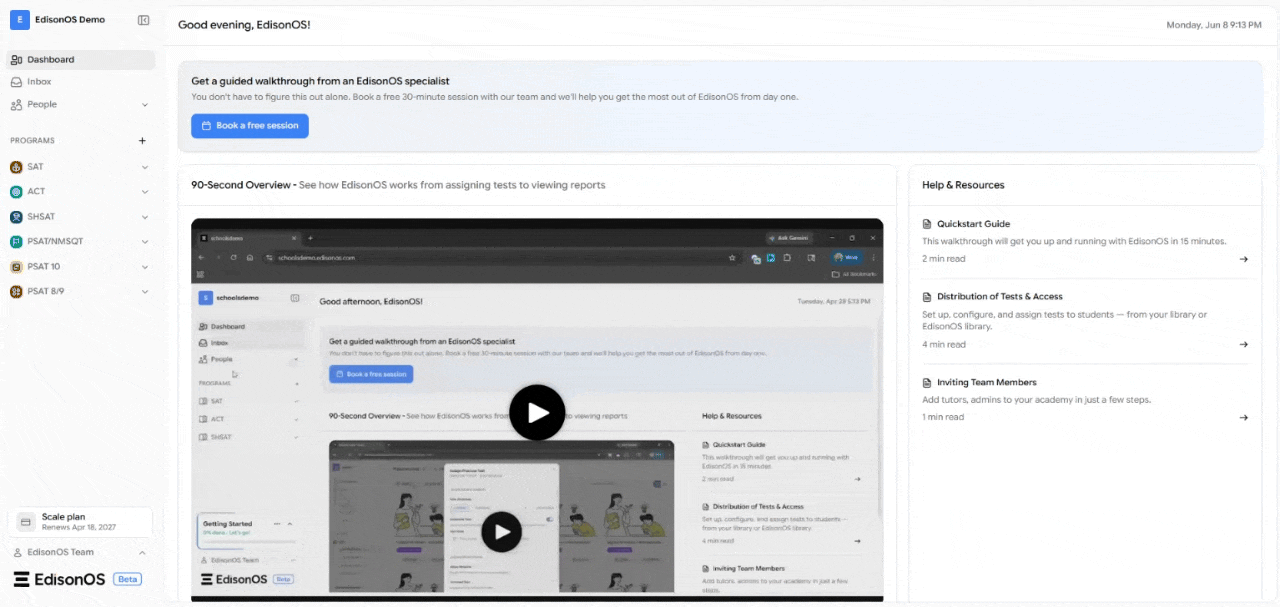Click the EdisonOS Demo workspace name
1280x607 pixels.
(70, 20)
